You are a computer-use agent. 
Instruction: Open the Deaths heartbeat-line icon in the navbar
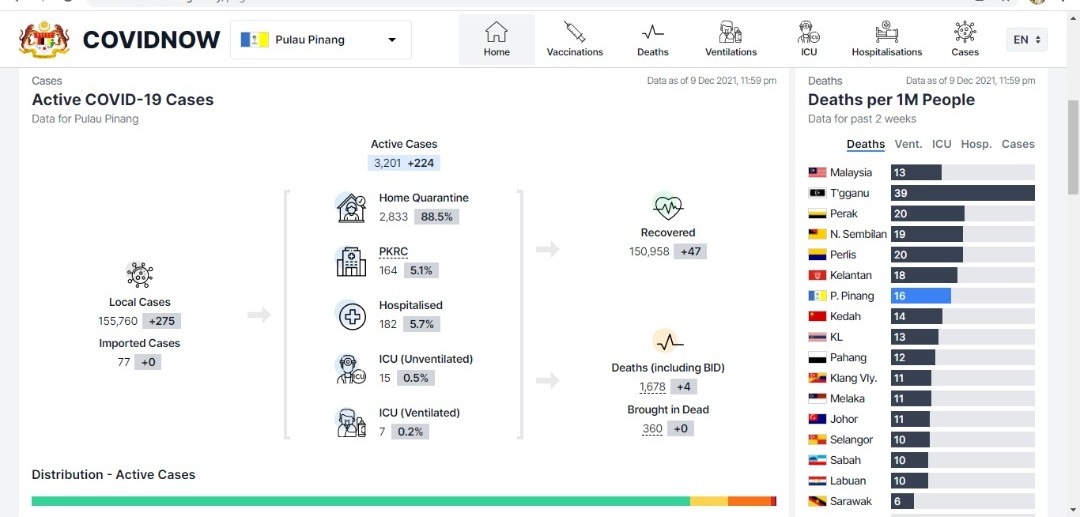point(652,32)
